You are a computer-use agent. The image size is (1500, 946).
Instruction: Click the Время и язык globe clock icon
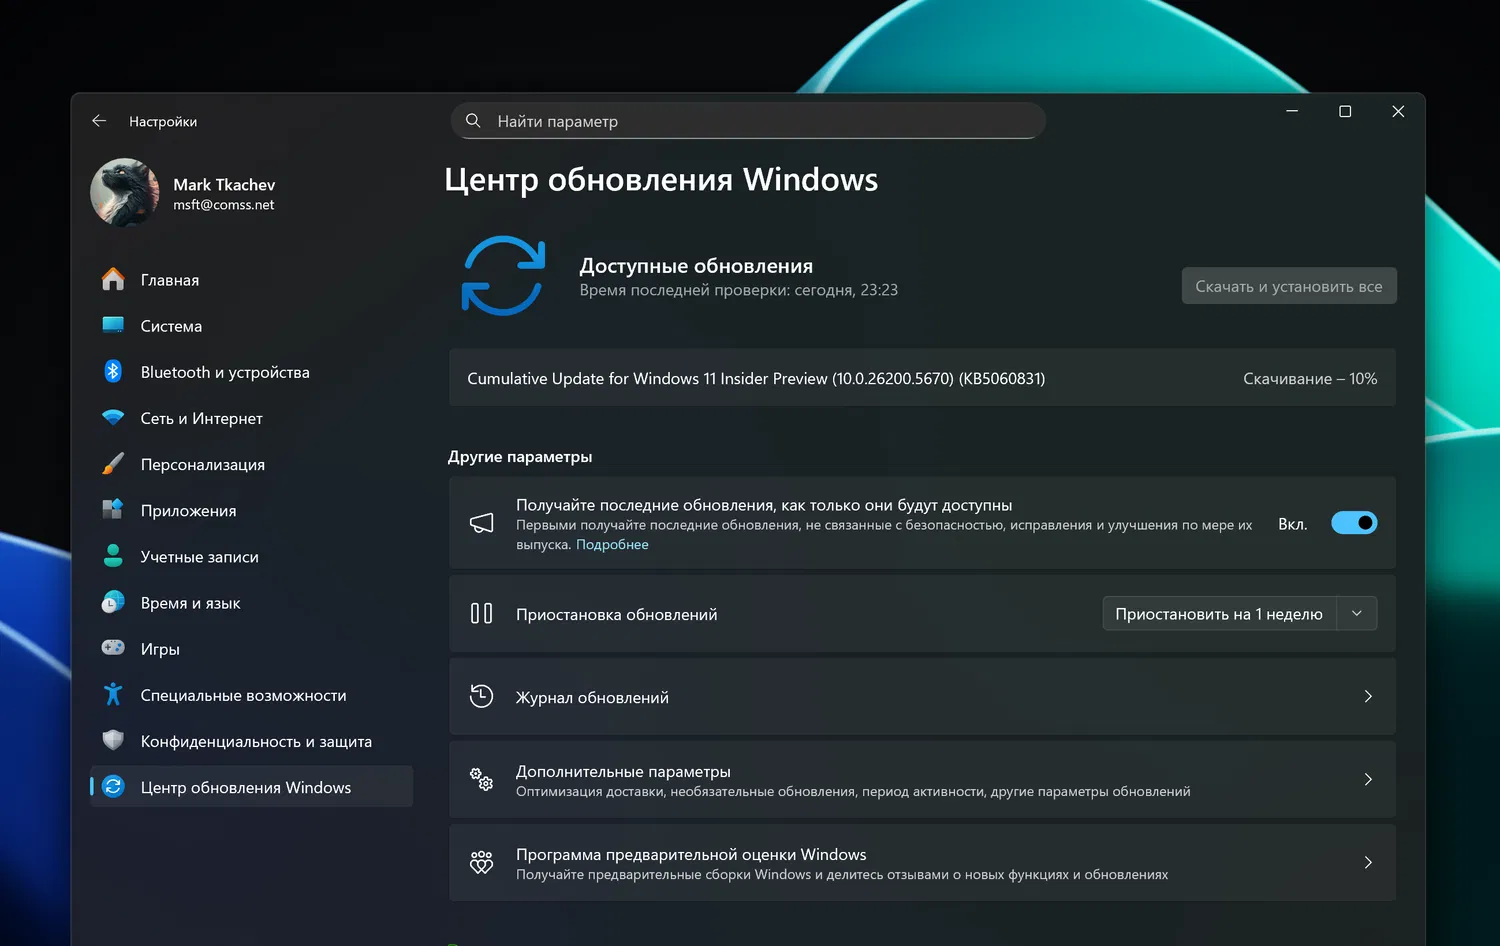[x=113, y=602]
